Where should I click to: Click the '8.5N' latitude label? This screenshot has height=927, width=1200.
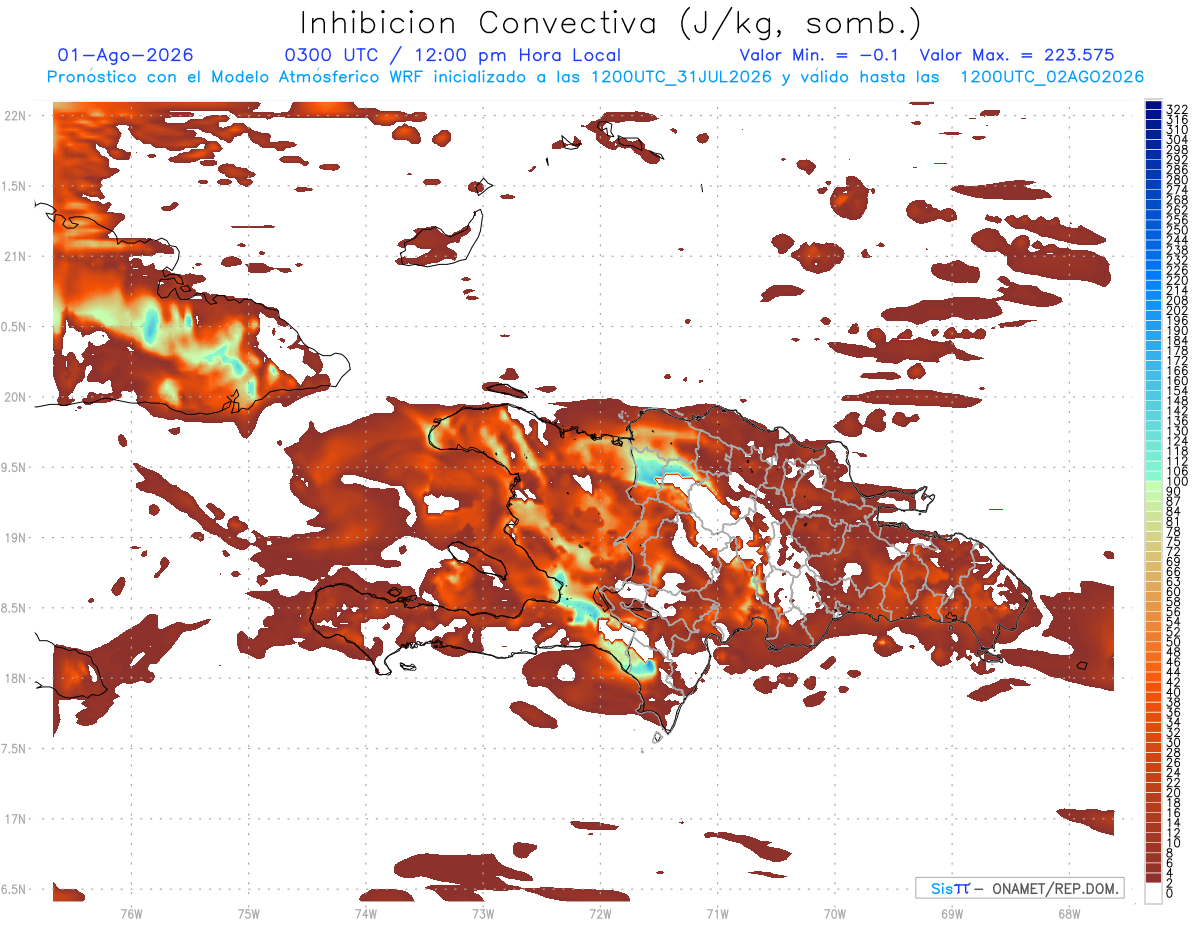pyautogui.click(x=13, y=608)
